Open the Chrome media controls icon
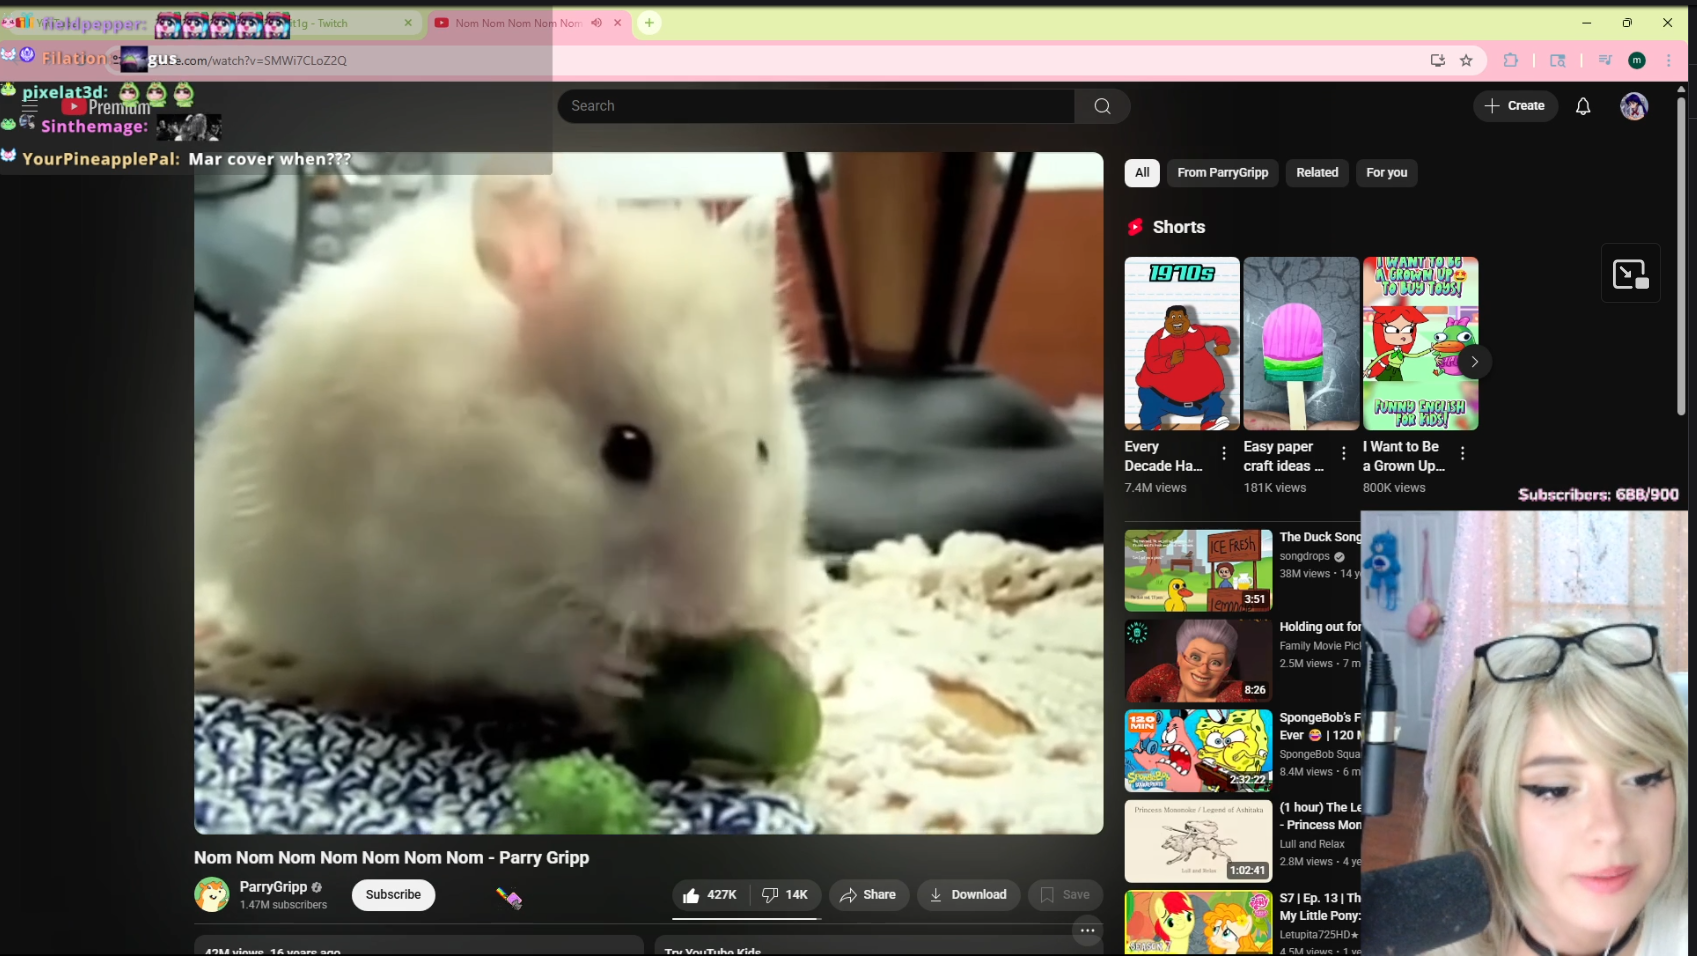The width and height of the screenshot is (1697, 956). [x=1605, y=60]
